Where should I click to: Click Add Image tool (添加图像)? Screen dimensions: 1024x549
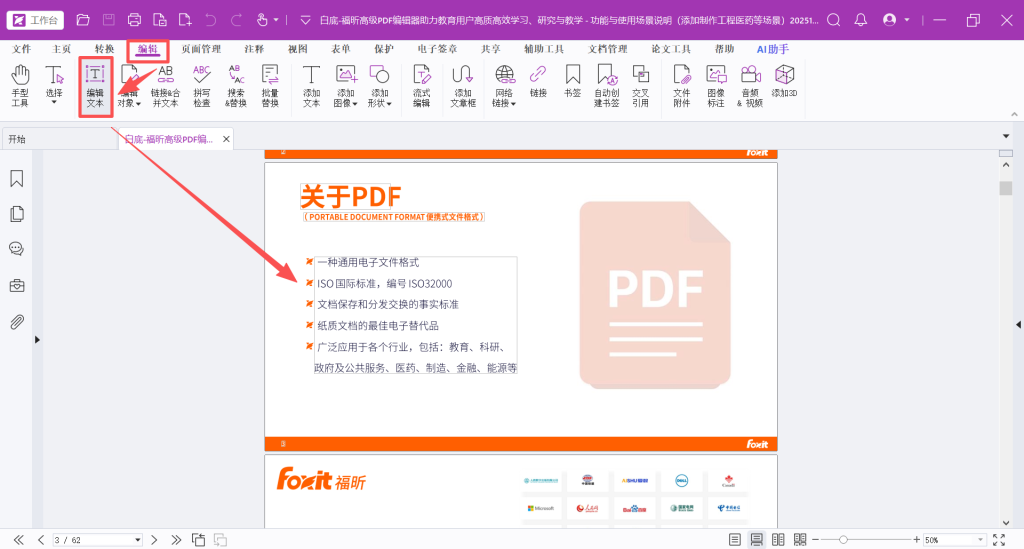[345, 86]
